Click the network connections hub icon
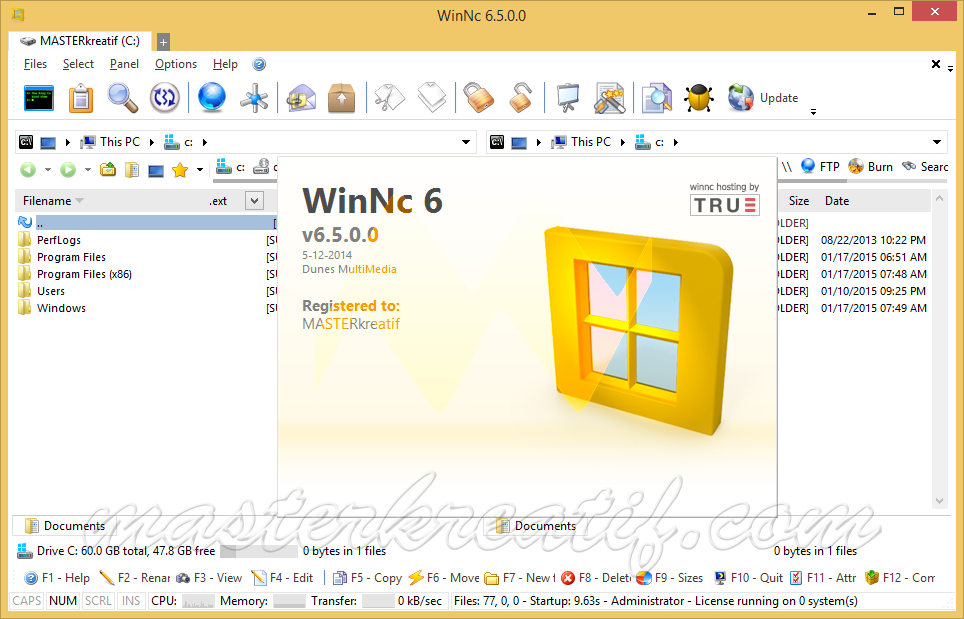 [254, 98]
